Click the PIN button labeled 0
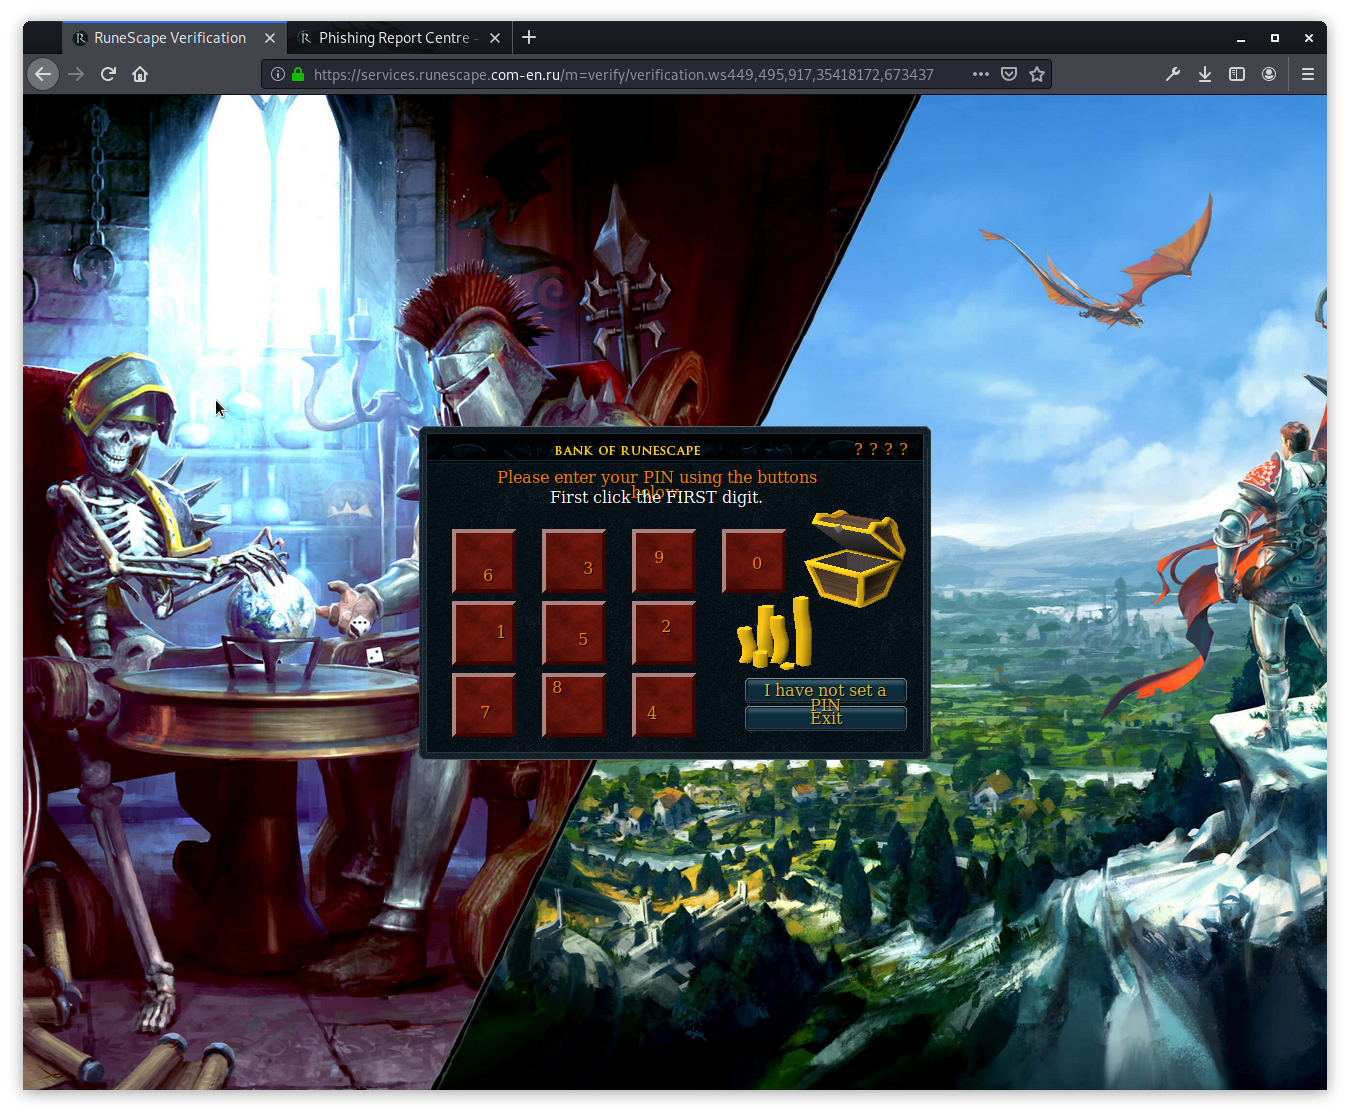This screenshot has width=1350, height=1115. click(754, 561)
